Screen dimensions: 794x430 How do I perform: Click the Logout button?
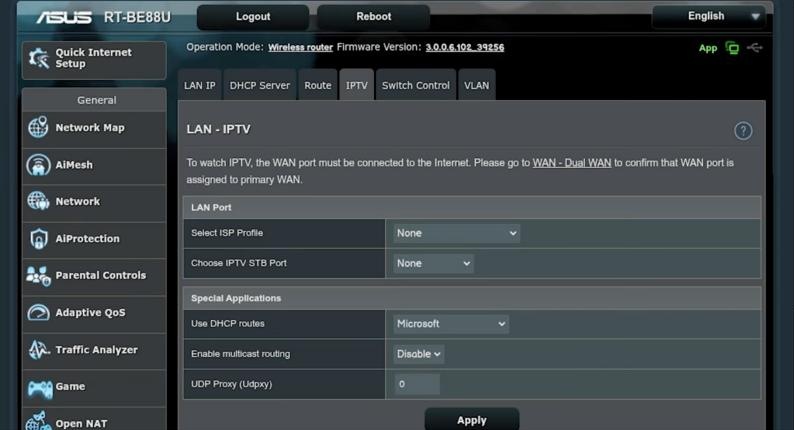tap(253, 17)
